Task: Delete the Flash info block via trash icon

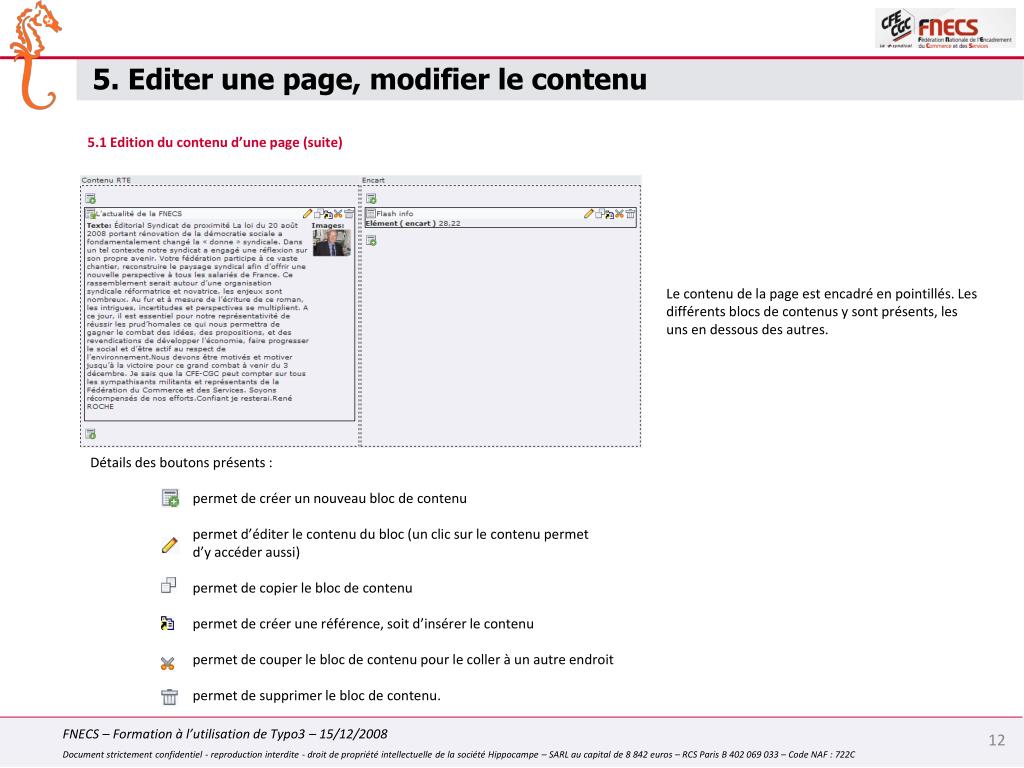Action: point(630,214)
